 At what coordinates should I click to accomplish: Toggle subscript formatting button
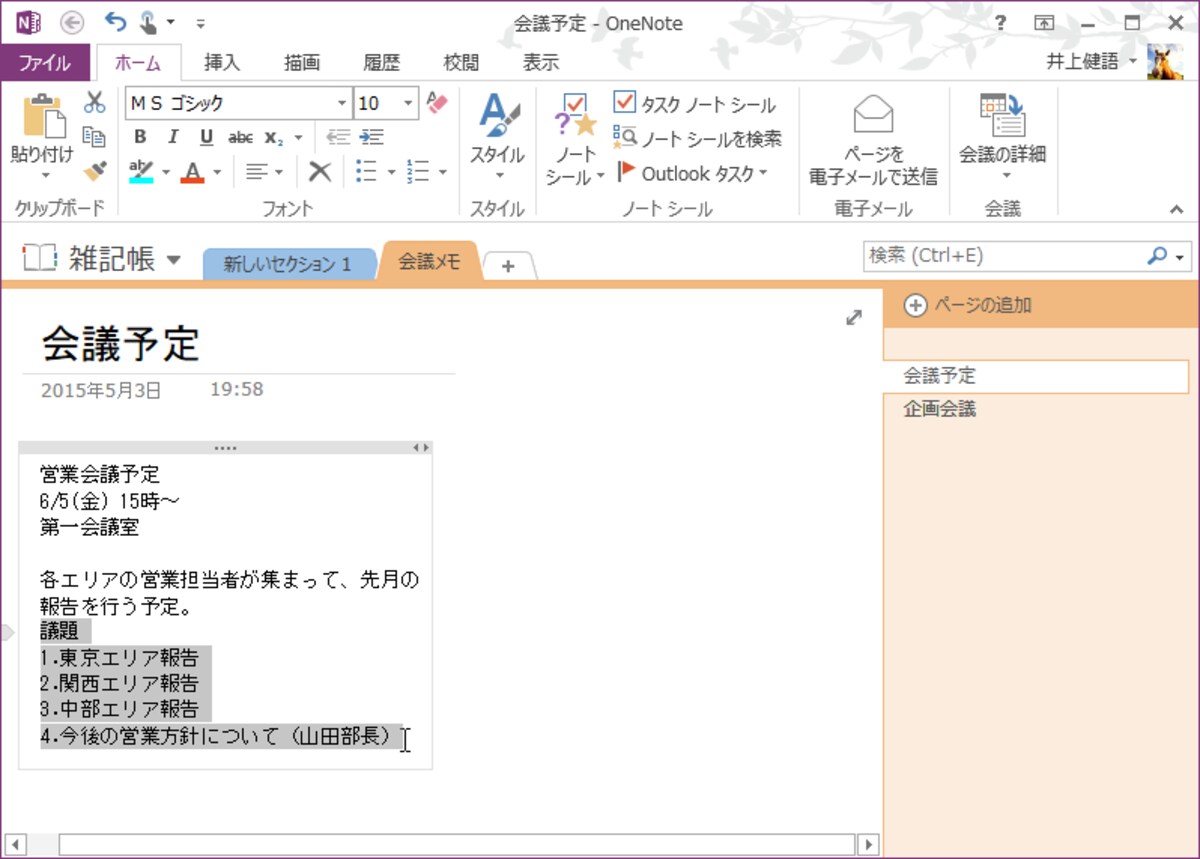point(273,138)
